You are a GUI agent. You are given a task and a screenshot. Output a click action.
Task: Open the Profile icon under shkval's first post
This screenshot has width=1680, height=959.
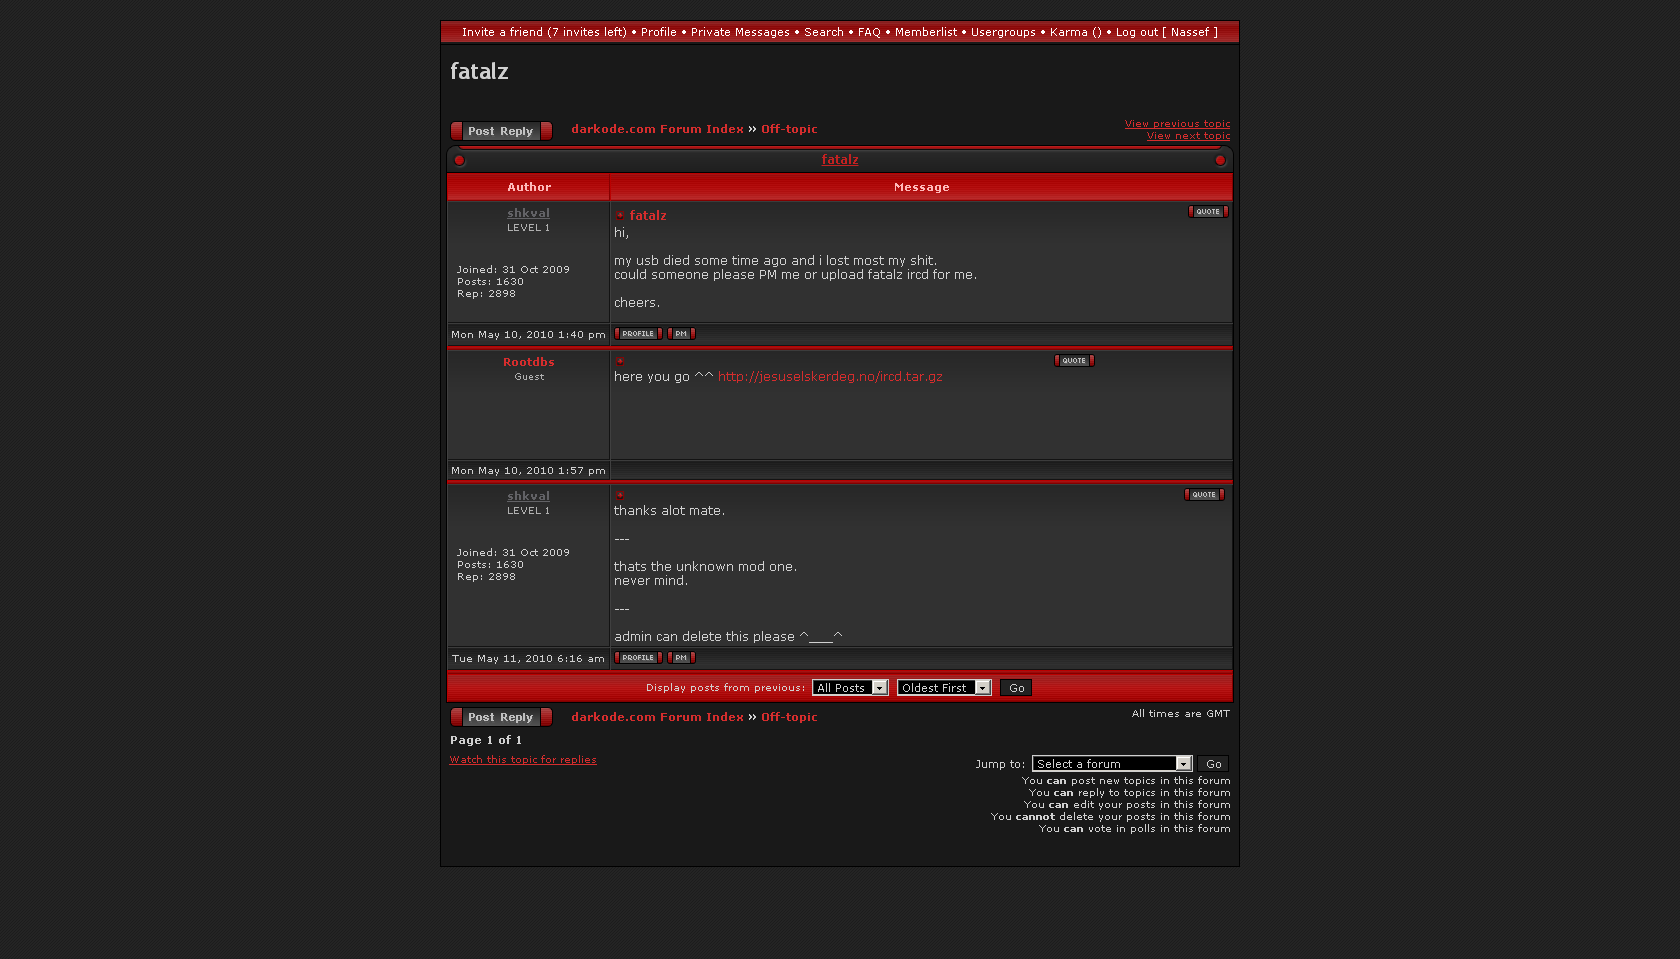[x=638, y=334]
